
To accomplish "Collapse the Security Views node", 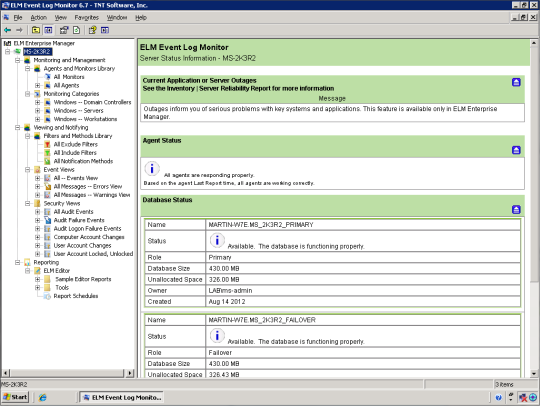I will point(28,204).
